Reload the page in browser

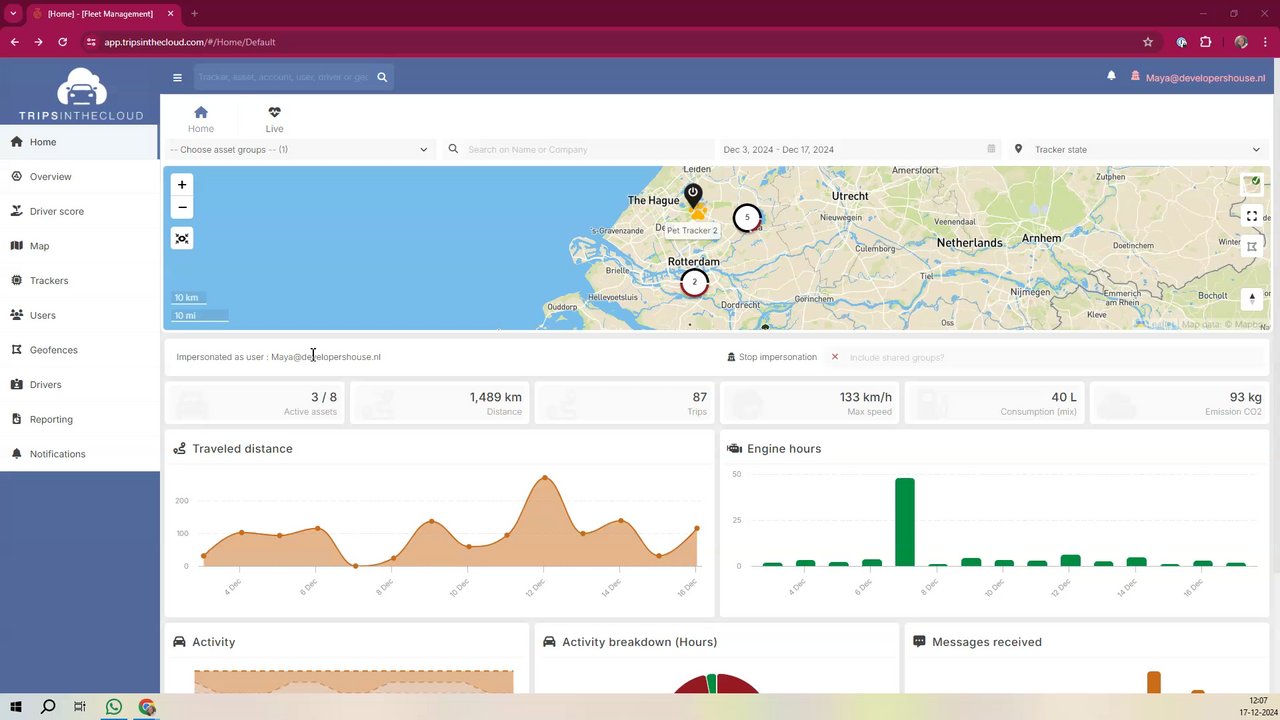tap(62, 42)
